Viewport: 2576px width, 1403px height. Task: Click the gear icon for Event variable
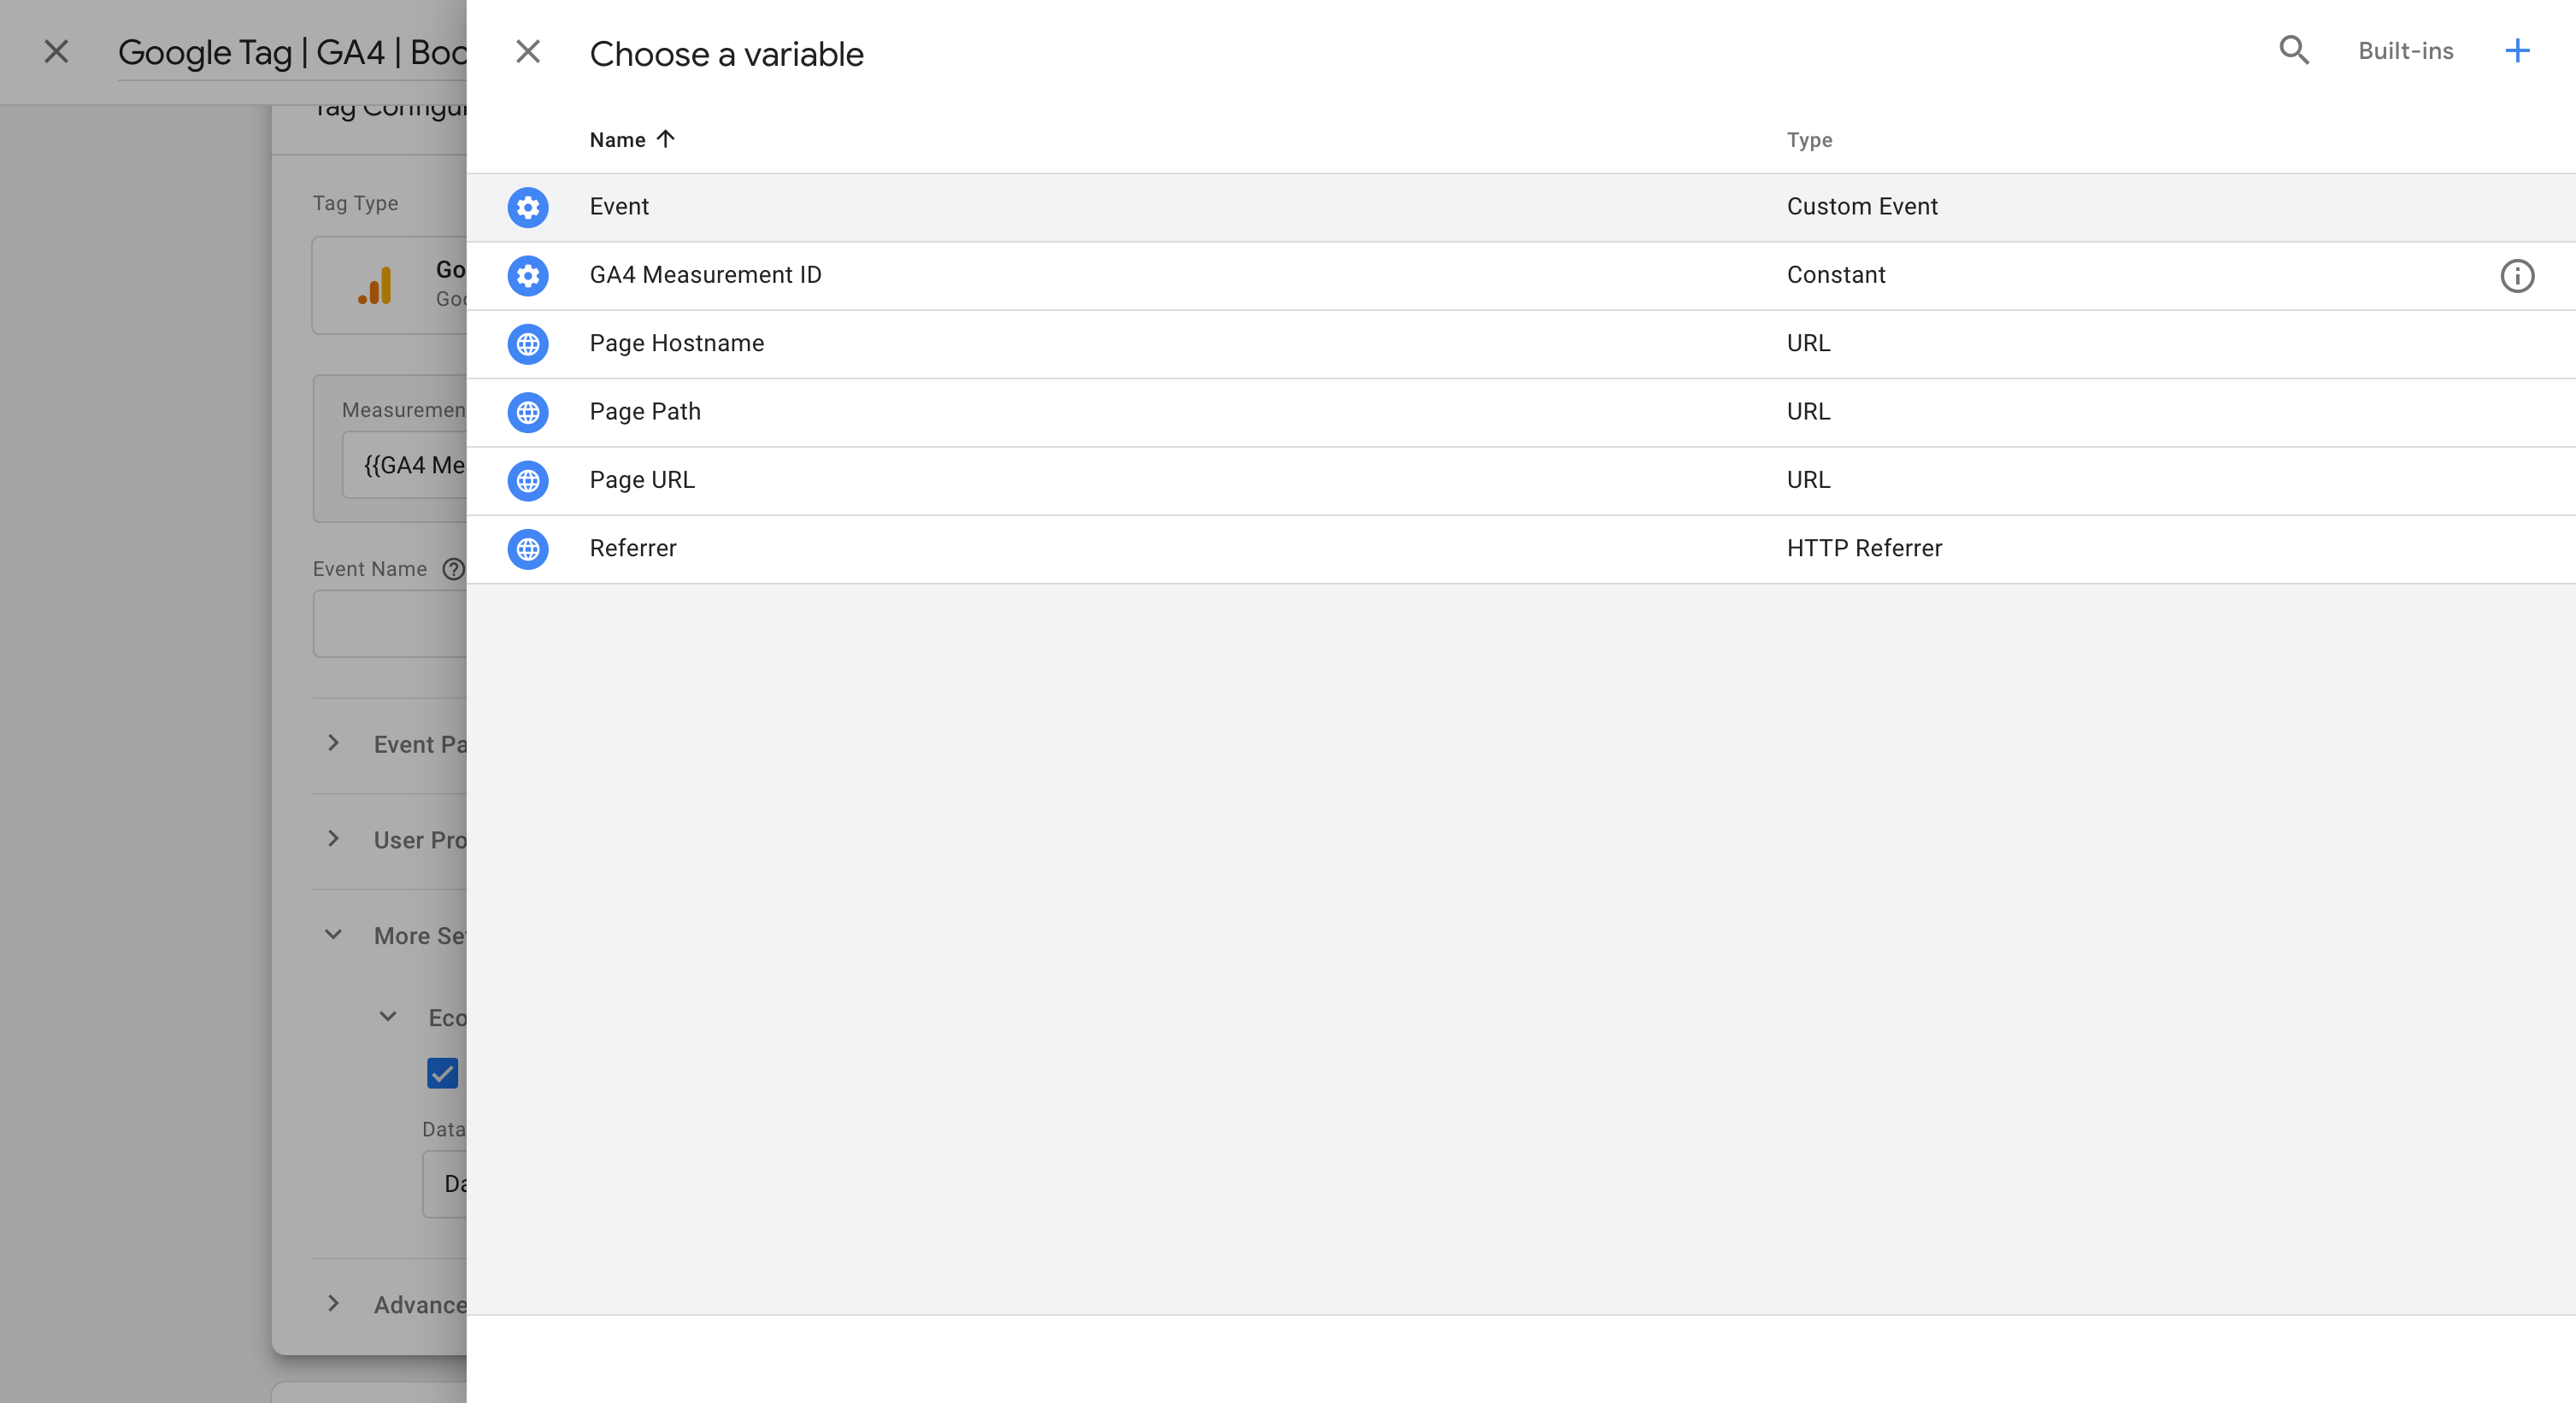(528, 207)
